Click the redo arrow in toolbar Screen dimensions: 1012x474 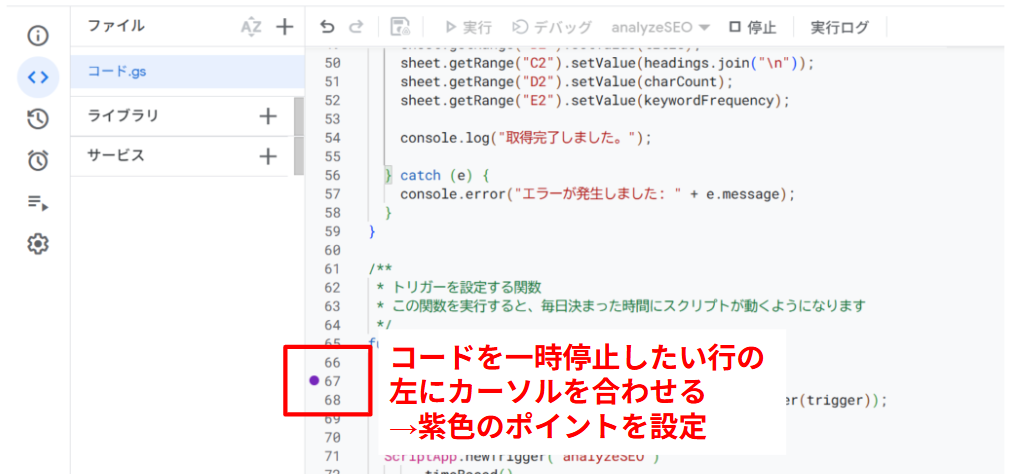pyautogui.click(x=357, y=27)
